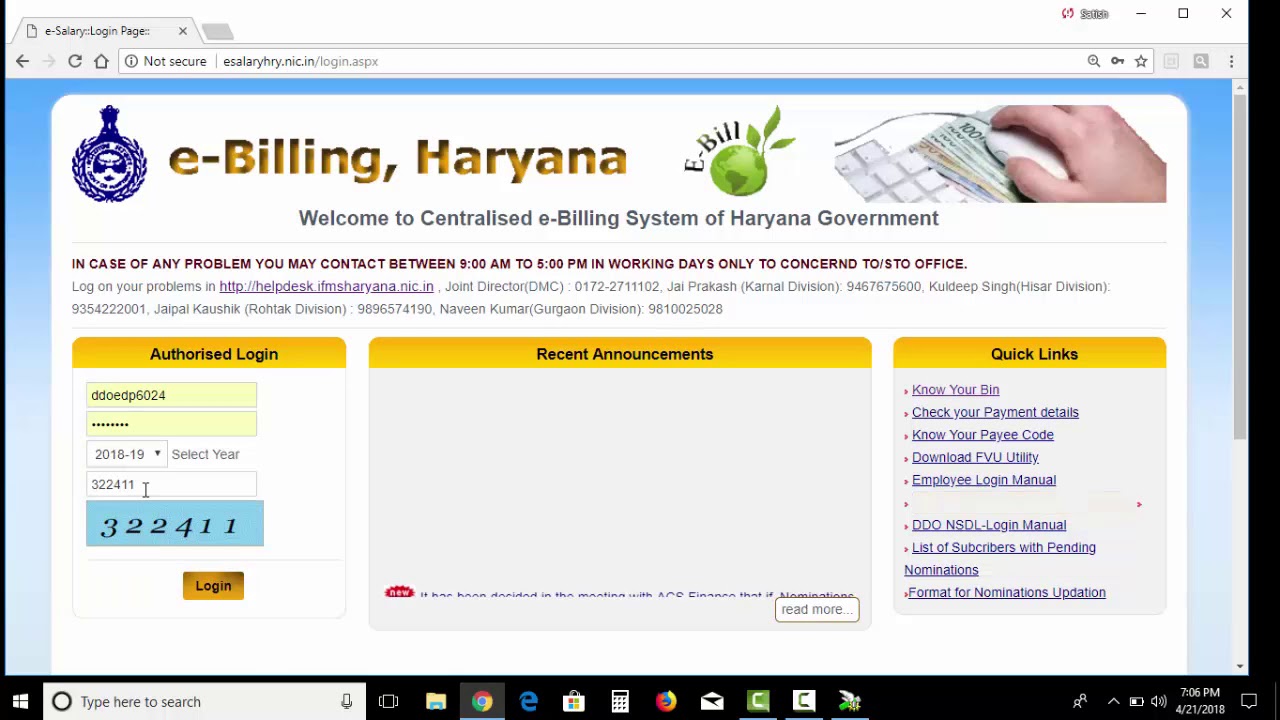Click the grayed page extension icon

coord(1171,61)
